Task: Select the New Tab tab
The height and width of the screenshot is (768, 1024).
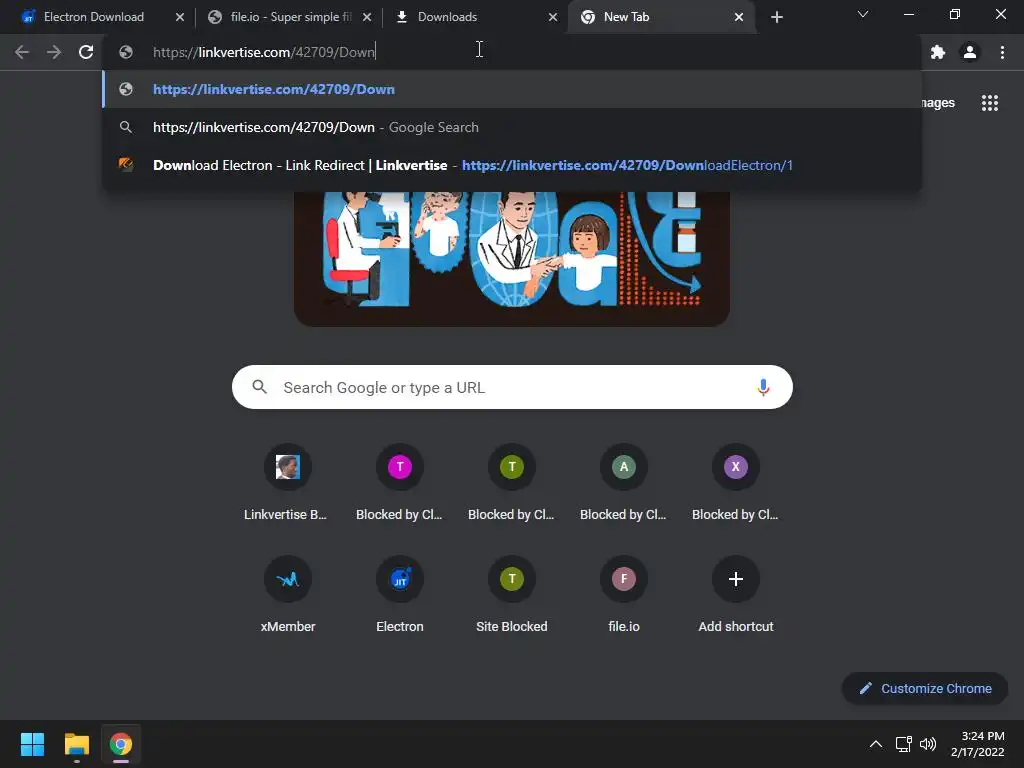Action: [660, 17]
